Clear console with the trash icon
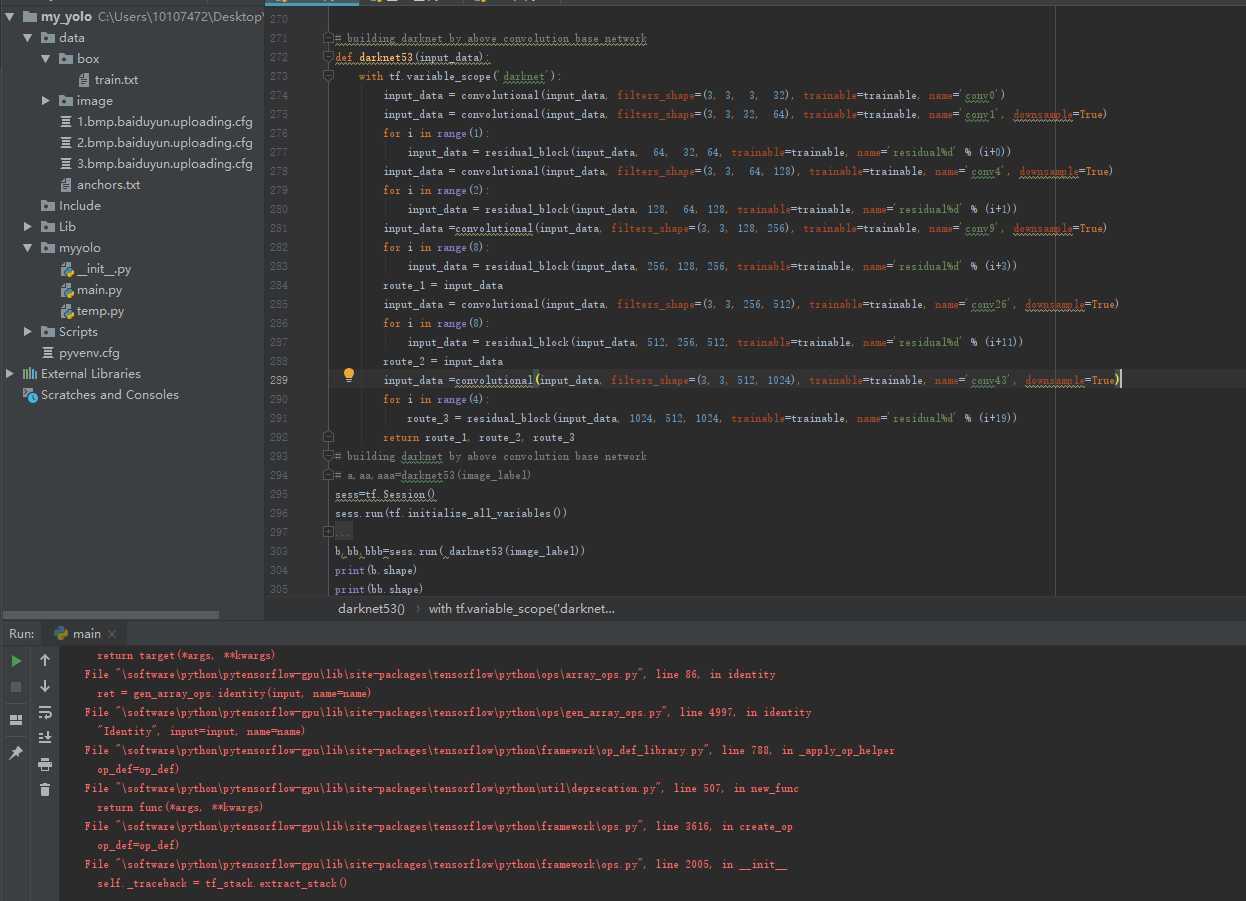The height and width of the screenshot is (901, 1246). [45, 790]
